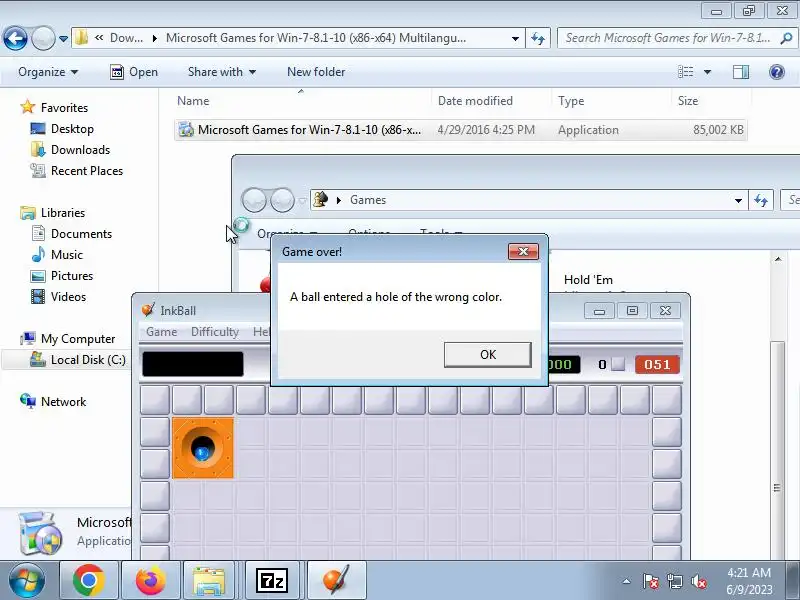This screenshot has height=600, width=800.
Task: Click the orange hole tile in InkBall
Action: [203, 448]
